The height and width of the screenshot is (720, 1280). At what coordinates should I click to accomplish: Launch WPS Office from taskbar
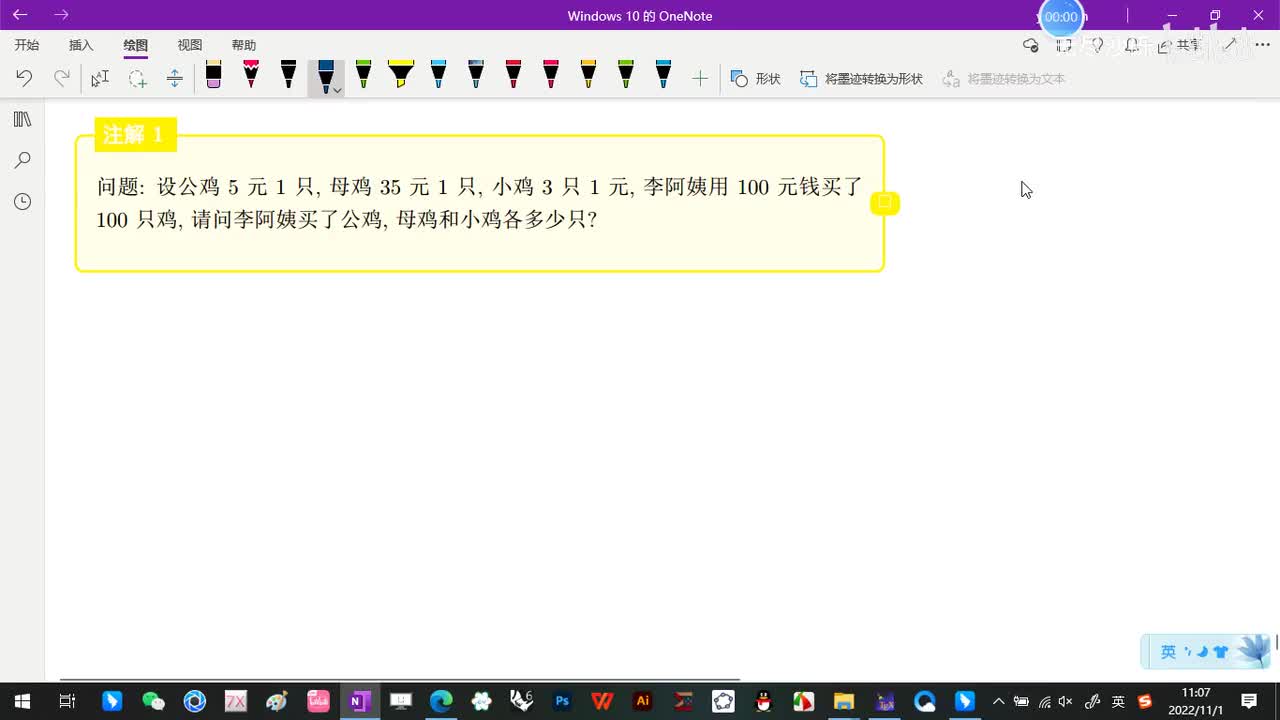[603, 701]
